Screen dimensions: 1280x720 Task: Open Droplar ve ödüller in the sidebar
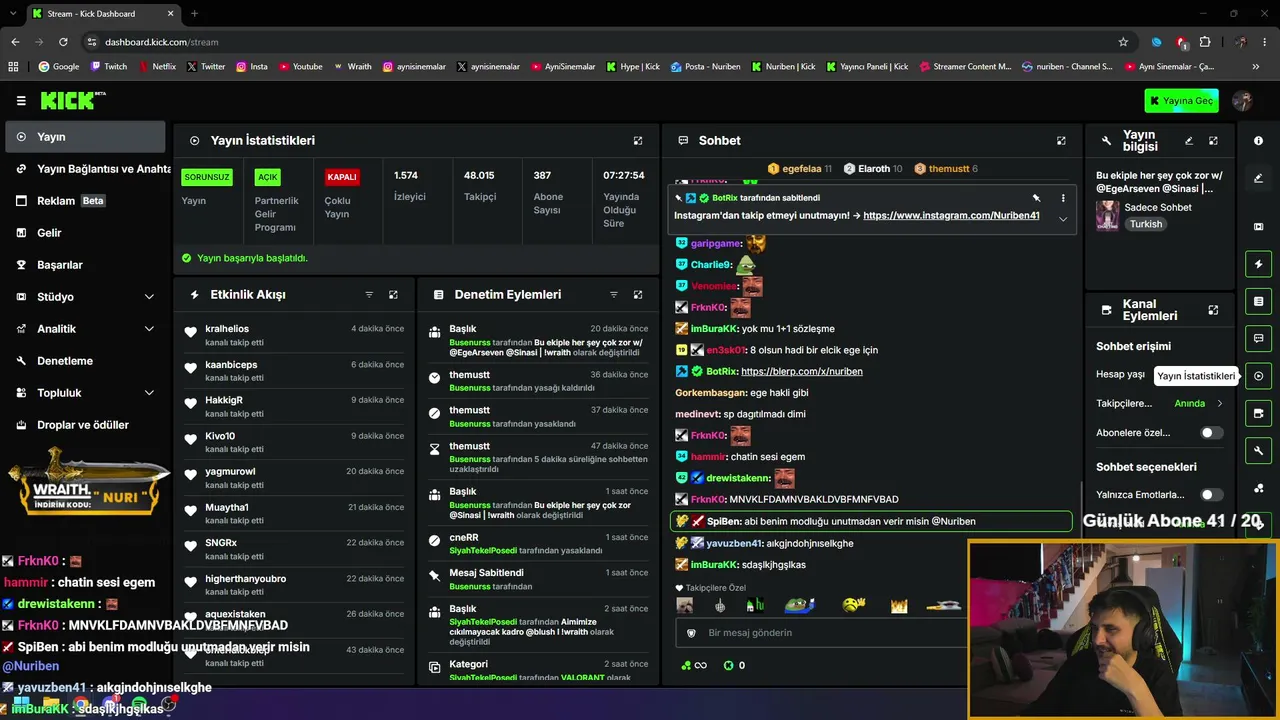coord(86,425)
